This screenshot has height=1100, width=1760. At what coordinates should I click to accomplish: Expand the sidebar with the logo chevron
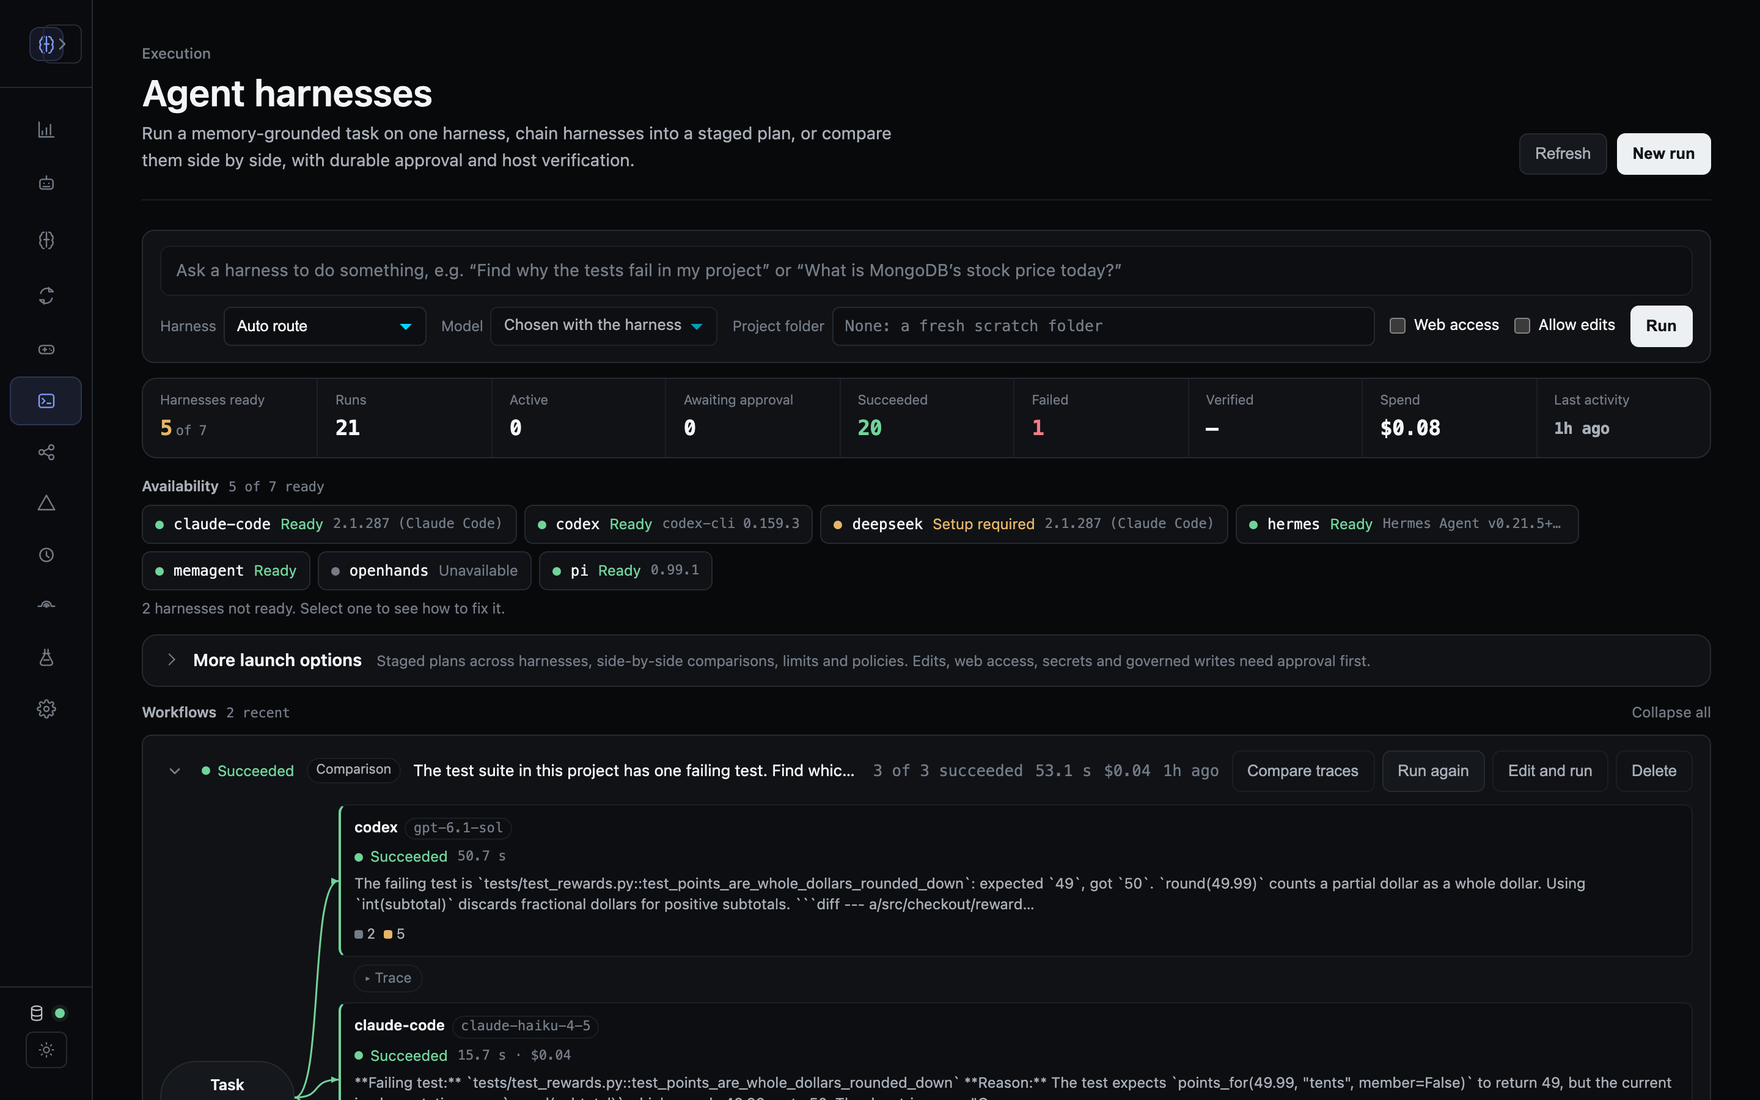[x=62, y=44]
